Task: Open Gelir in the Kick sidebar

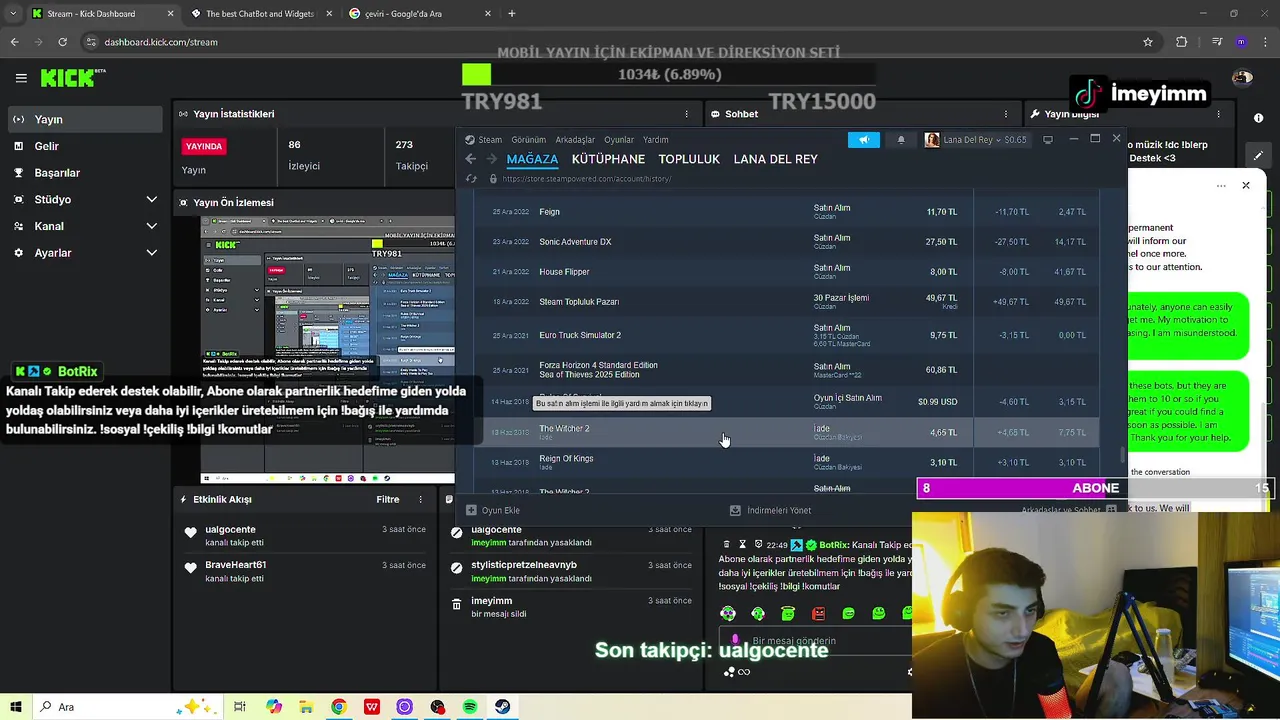Action: (x=84, y=146)
